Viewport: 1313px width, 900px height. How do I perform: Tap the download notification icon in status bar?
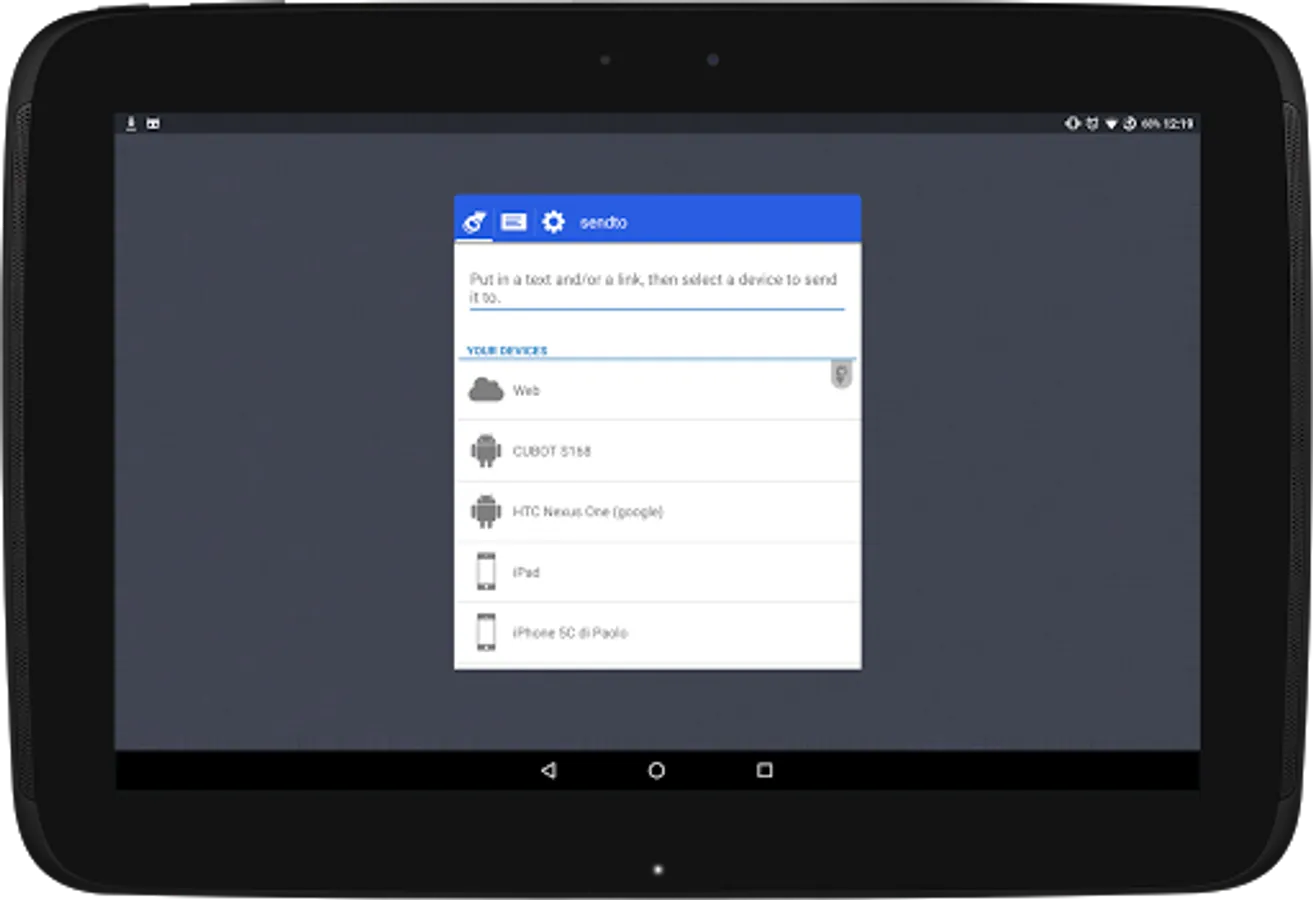pyautogui.click(x=130, y=123)
